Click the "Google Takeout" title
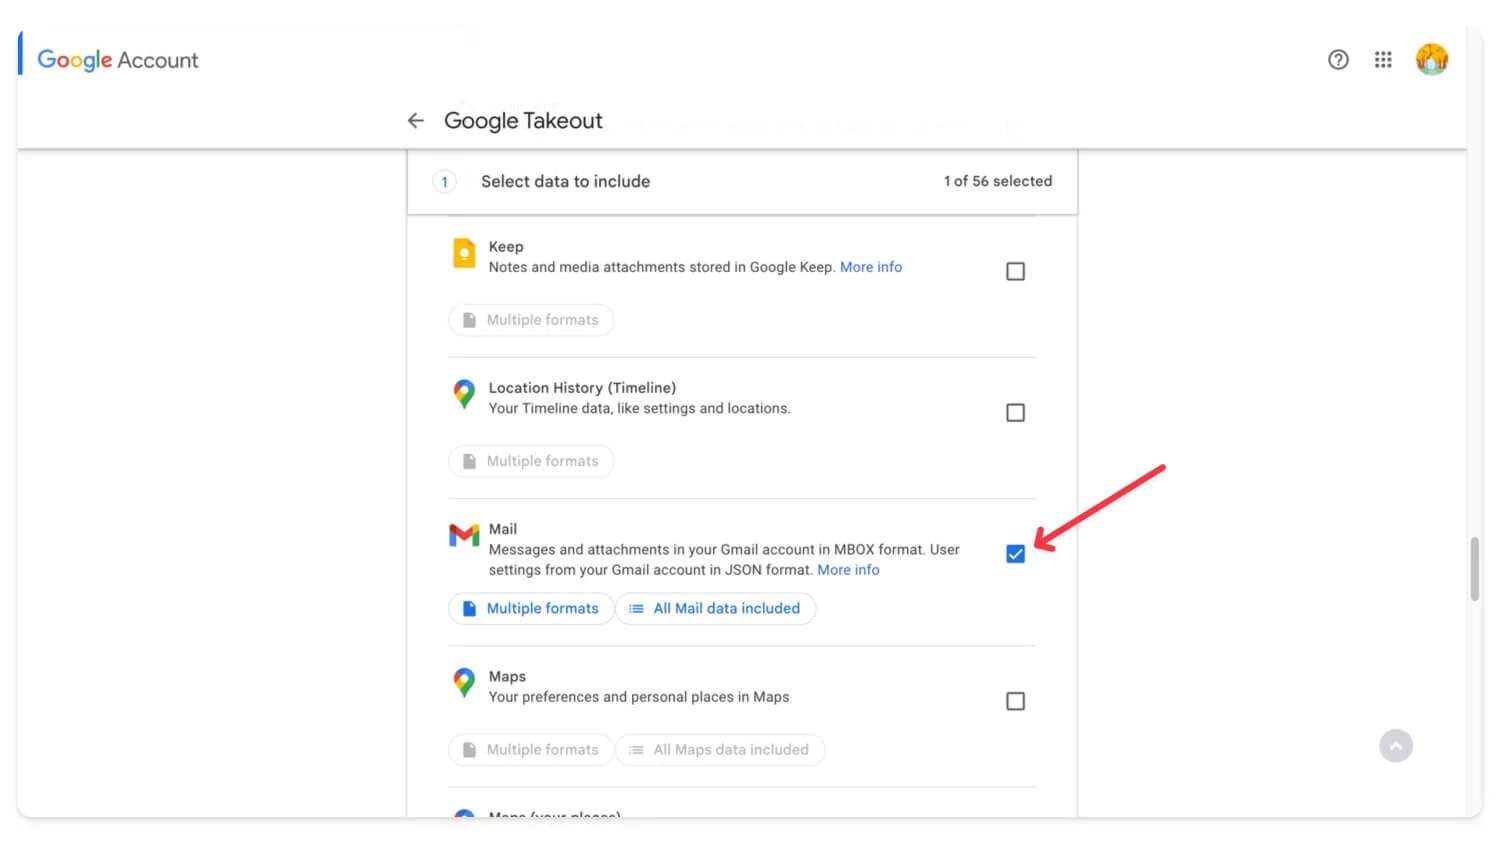The width and height of the screenshot is (1500, 844). tap(523, 121)
